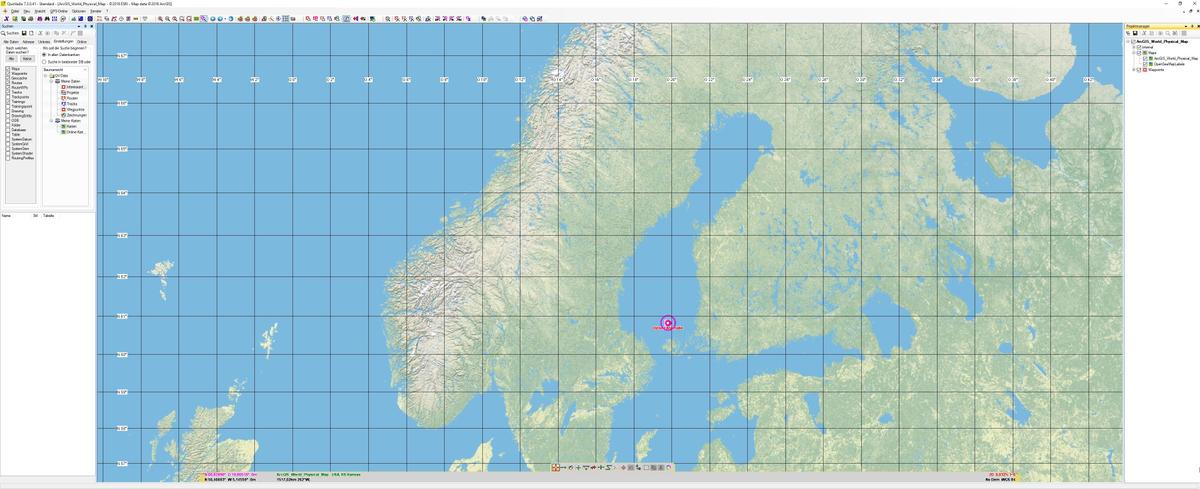
Task: Click the Tracks icon in Meine Daten
Action: click(63, 103)
